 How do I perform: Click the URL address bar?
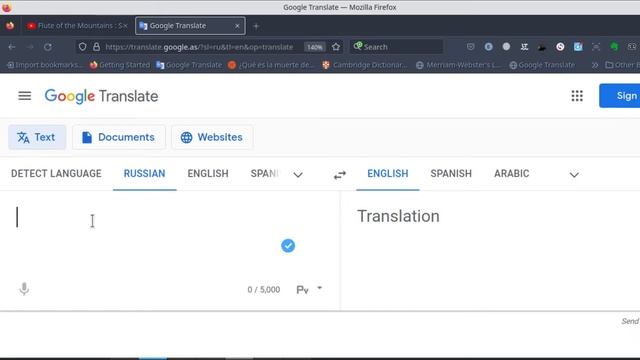(x=199, y=47)
